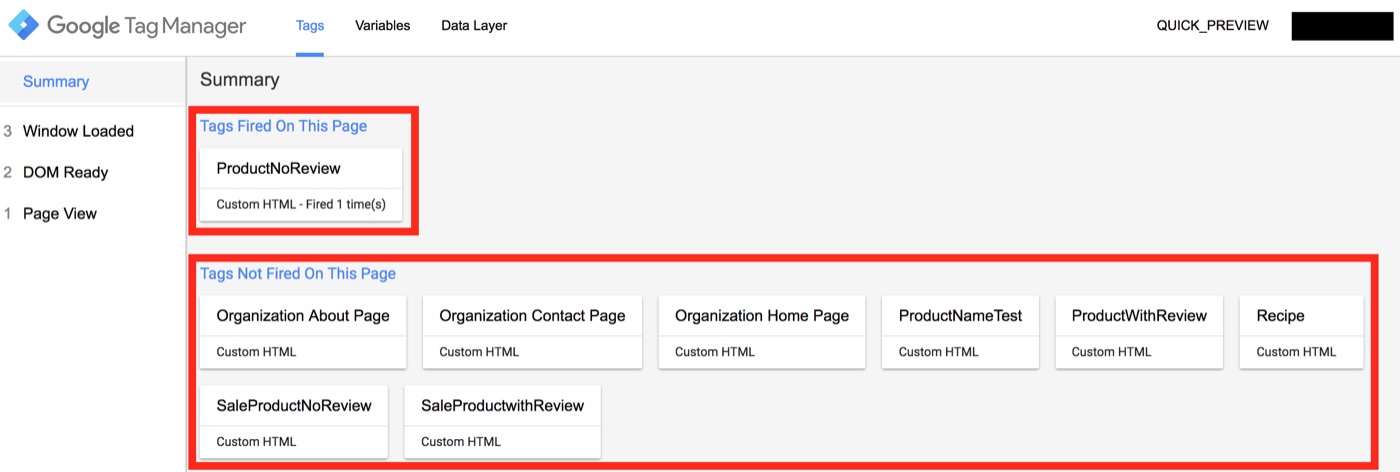Click the Summary heading in main panel
The width and height of the screenshot is (1400, 472).
[240, 80]
